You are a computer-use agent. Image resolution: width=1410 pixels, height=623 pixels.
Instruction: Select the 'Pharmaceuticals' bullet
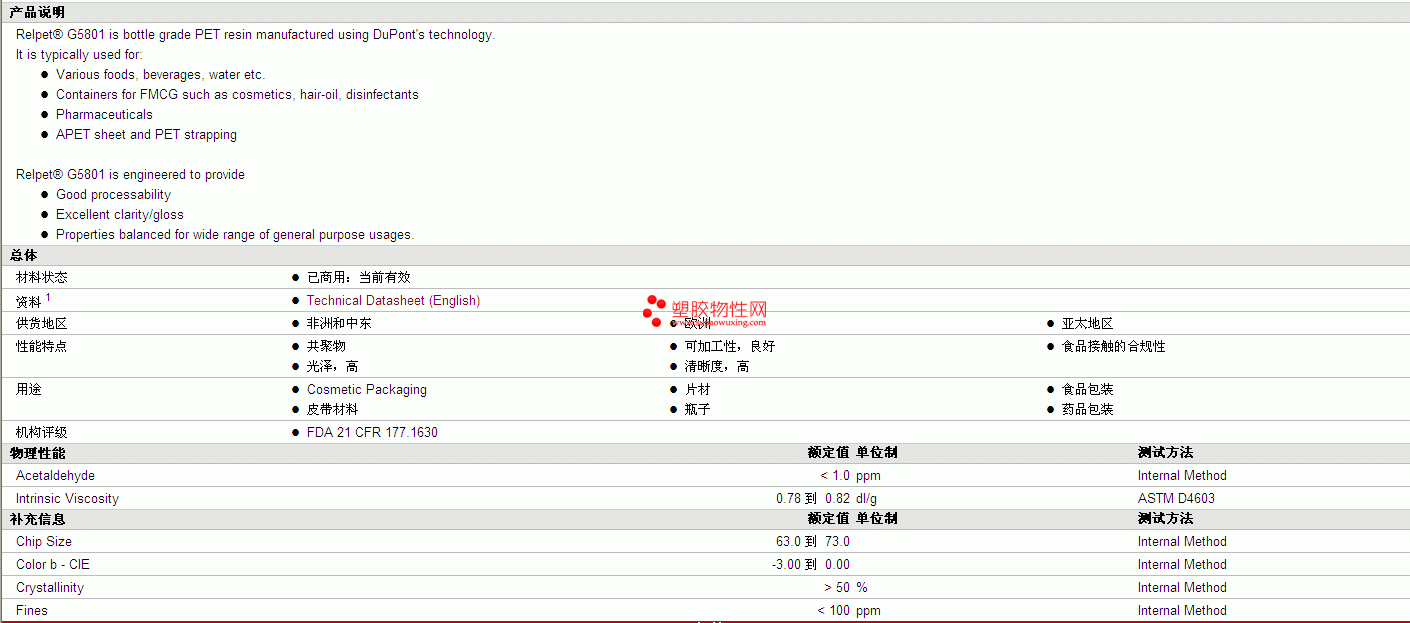104,115
